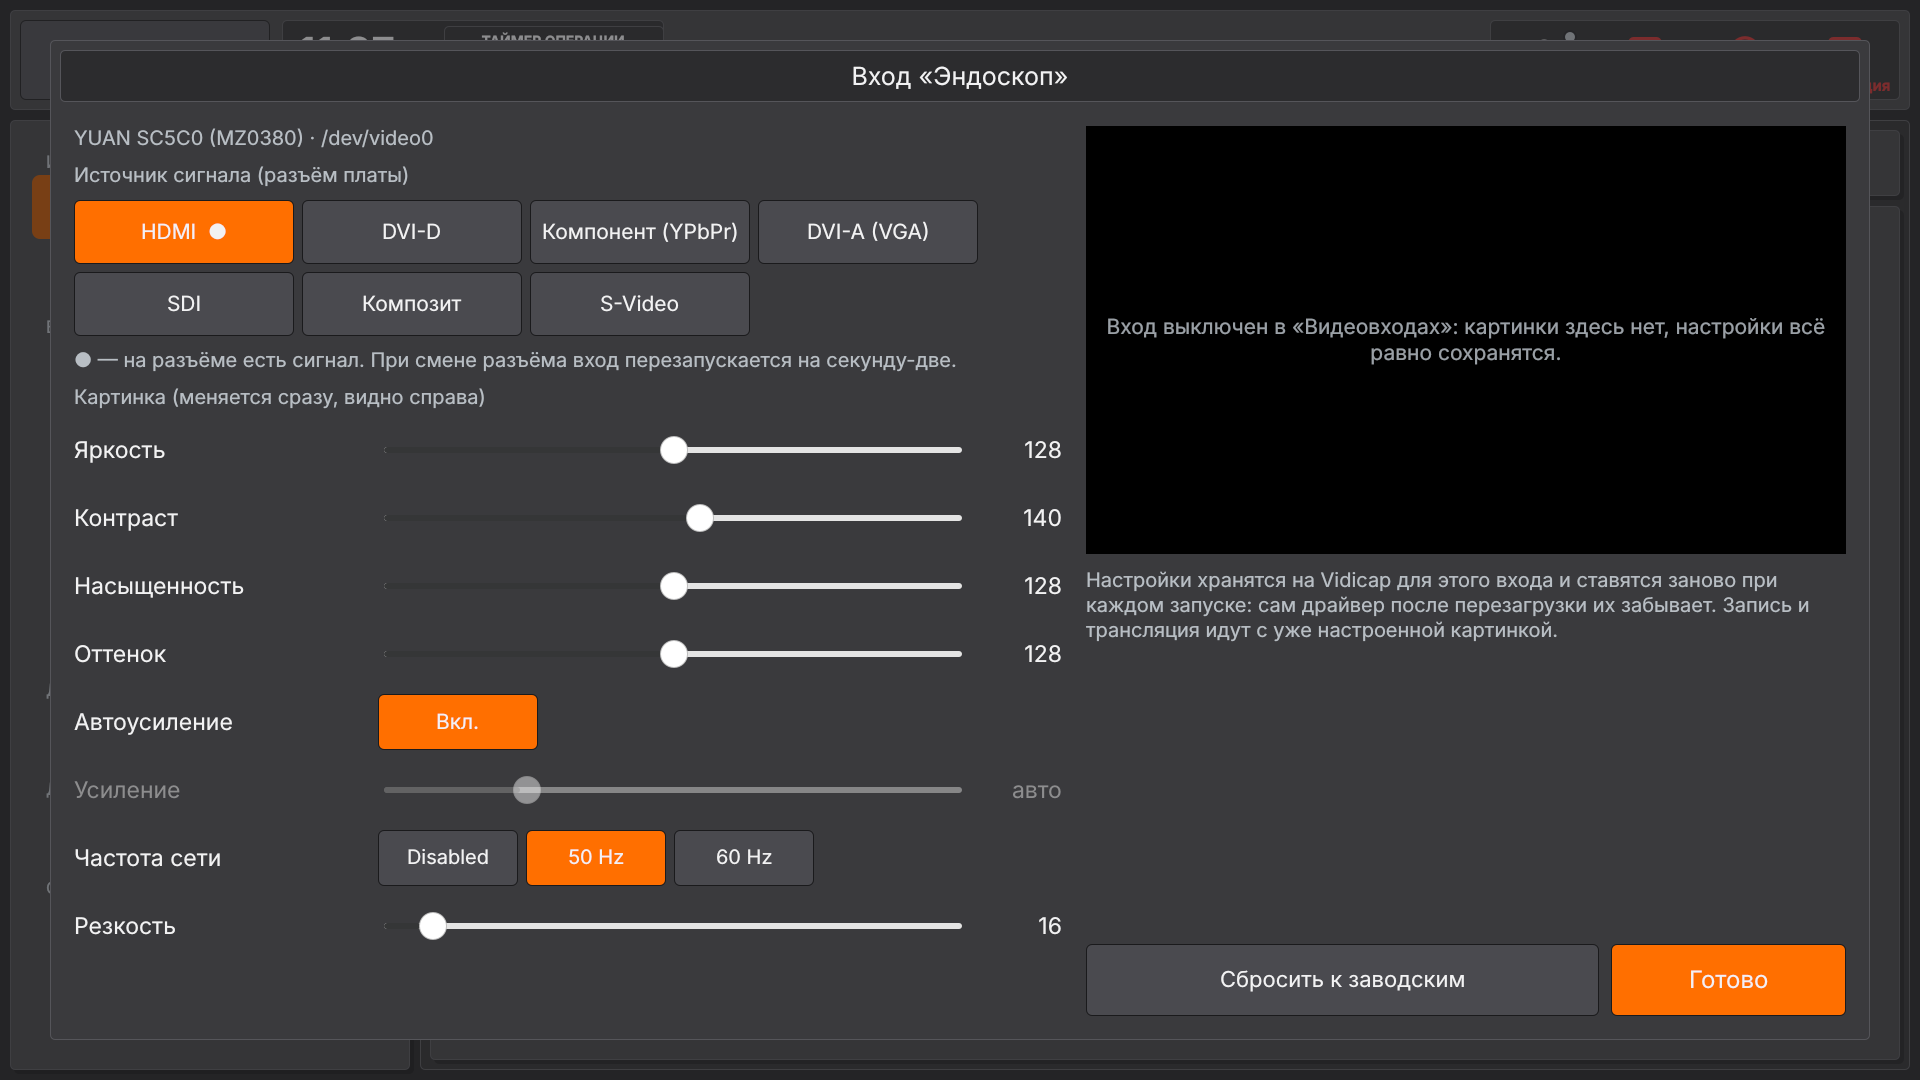
Task: Click the Готово button
Action: click(1728, 980)
